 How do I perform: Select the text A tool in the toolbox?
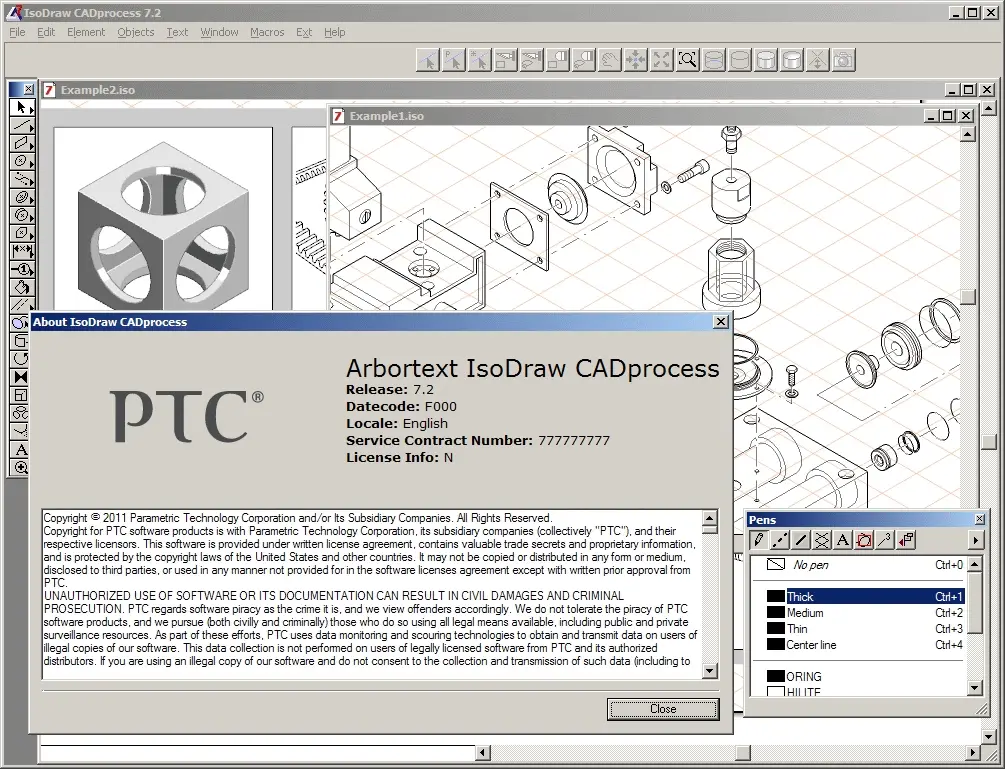[21, 449]
